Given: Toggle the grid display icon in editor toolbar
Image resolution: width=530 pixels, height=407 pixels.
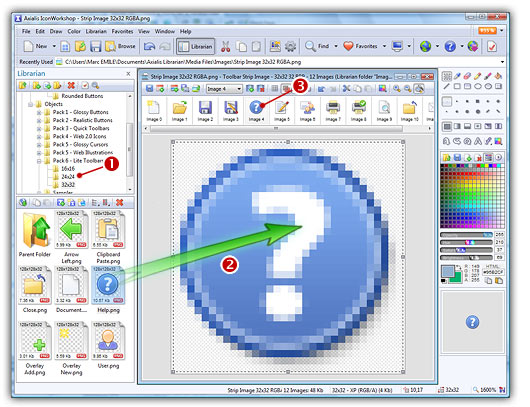Looking at the screenshot, I should 275,89.
